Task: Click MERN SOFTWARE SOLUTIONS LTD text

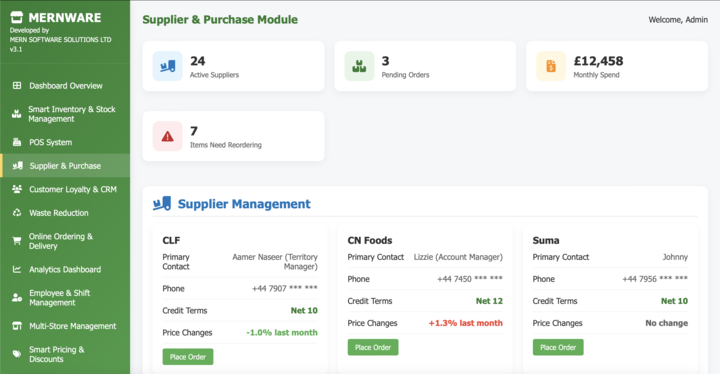Action: (60, 40)
